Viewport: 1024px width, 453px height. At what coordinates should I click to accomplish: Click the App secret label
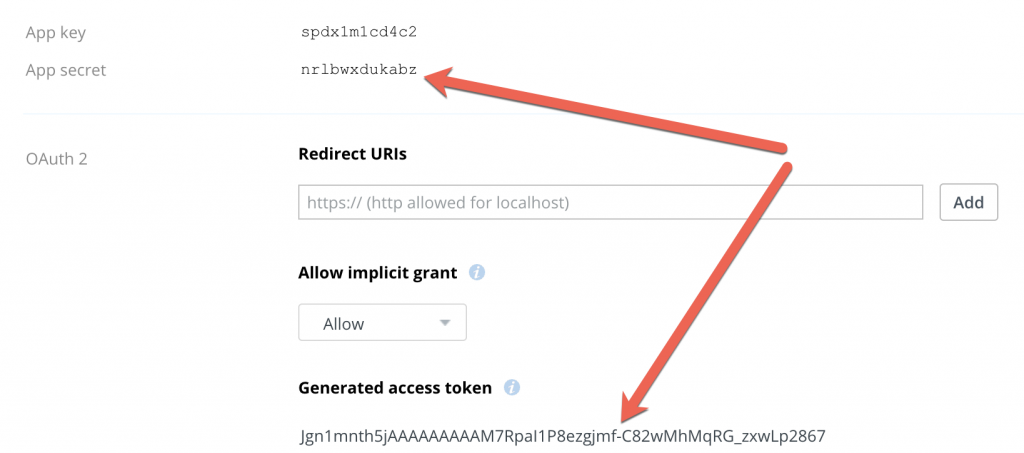click(65, 70)
